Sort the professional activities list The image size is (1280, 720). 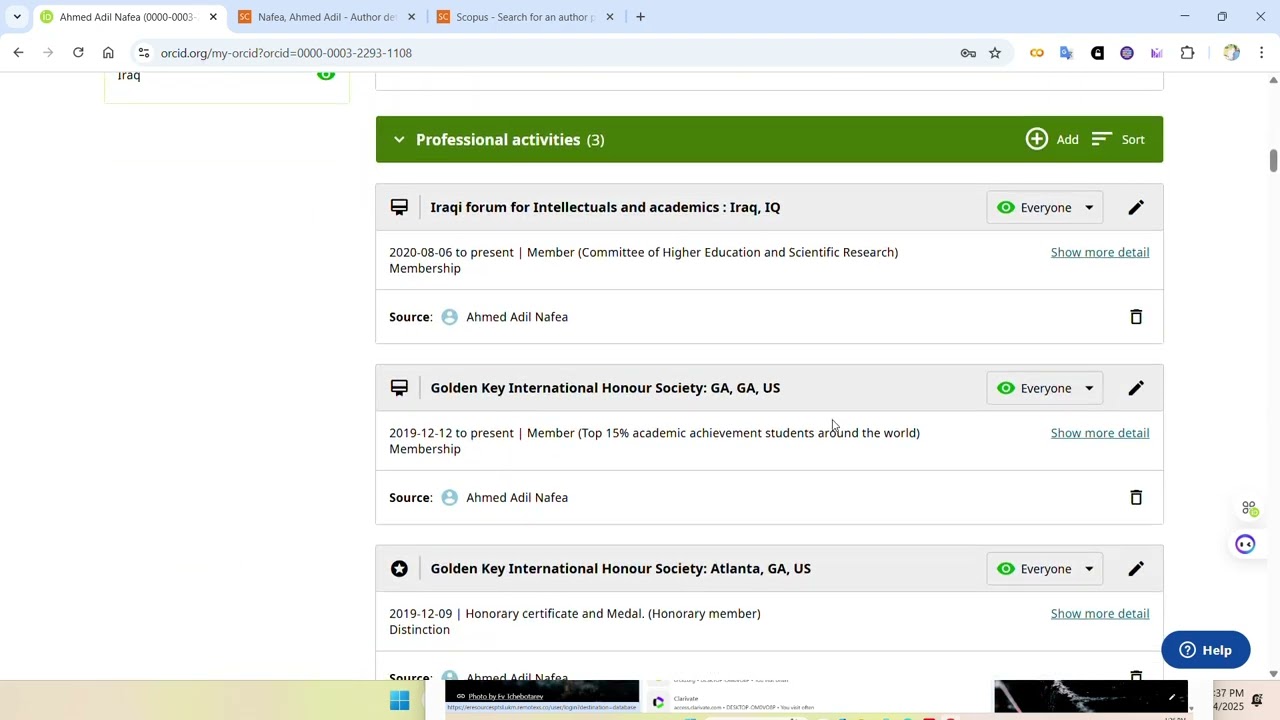[x=1118, y=139]
